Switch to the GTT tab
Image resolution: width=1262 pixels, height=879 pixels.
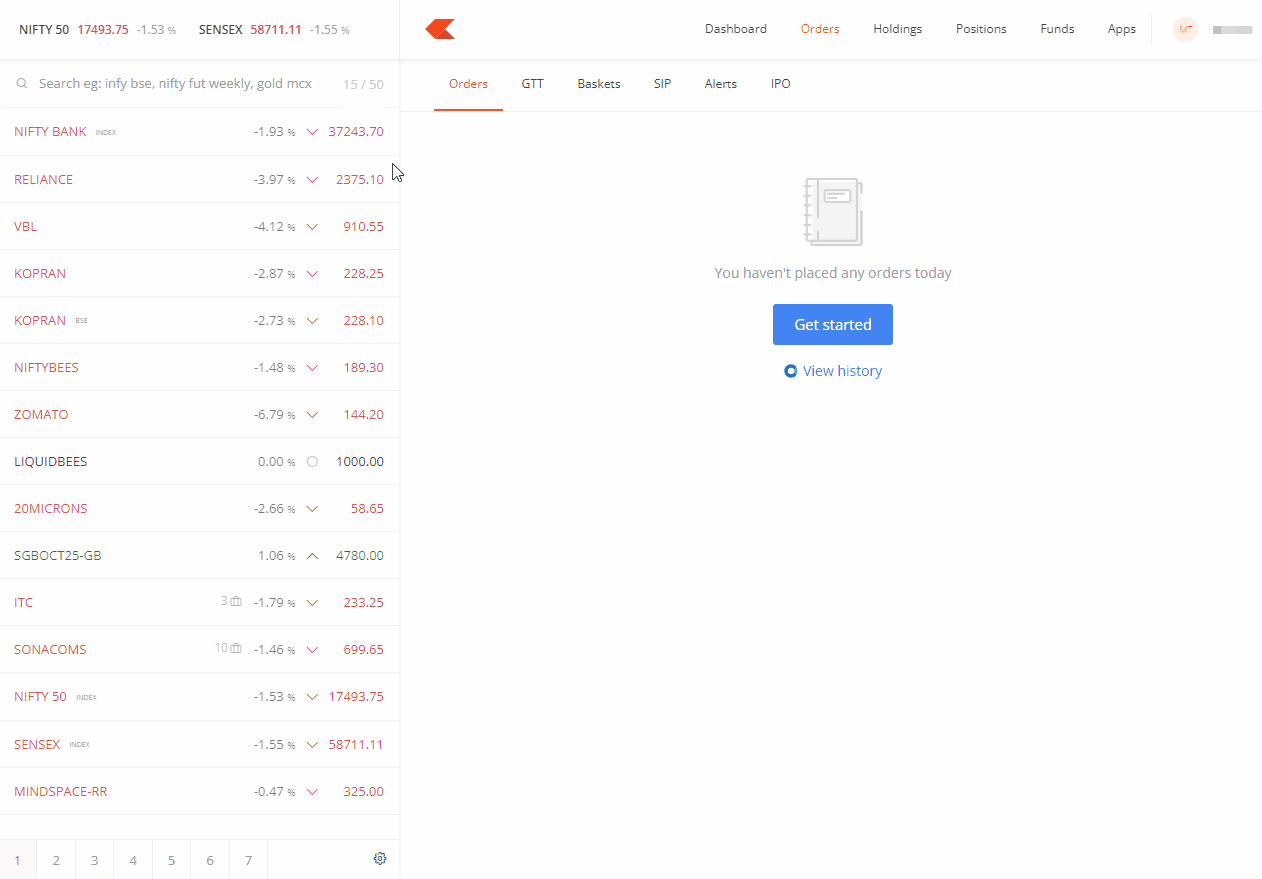point(532,84)
